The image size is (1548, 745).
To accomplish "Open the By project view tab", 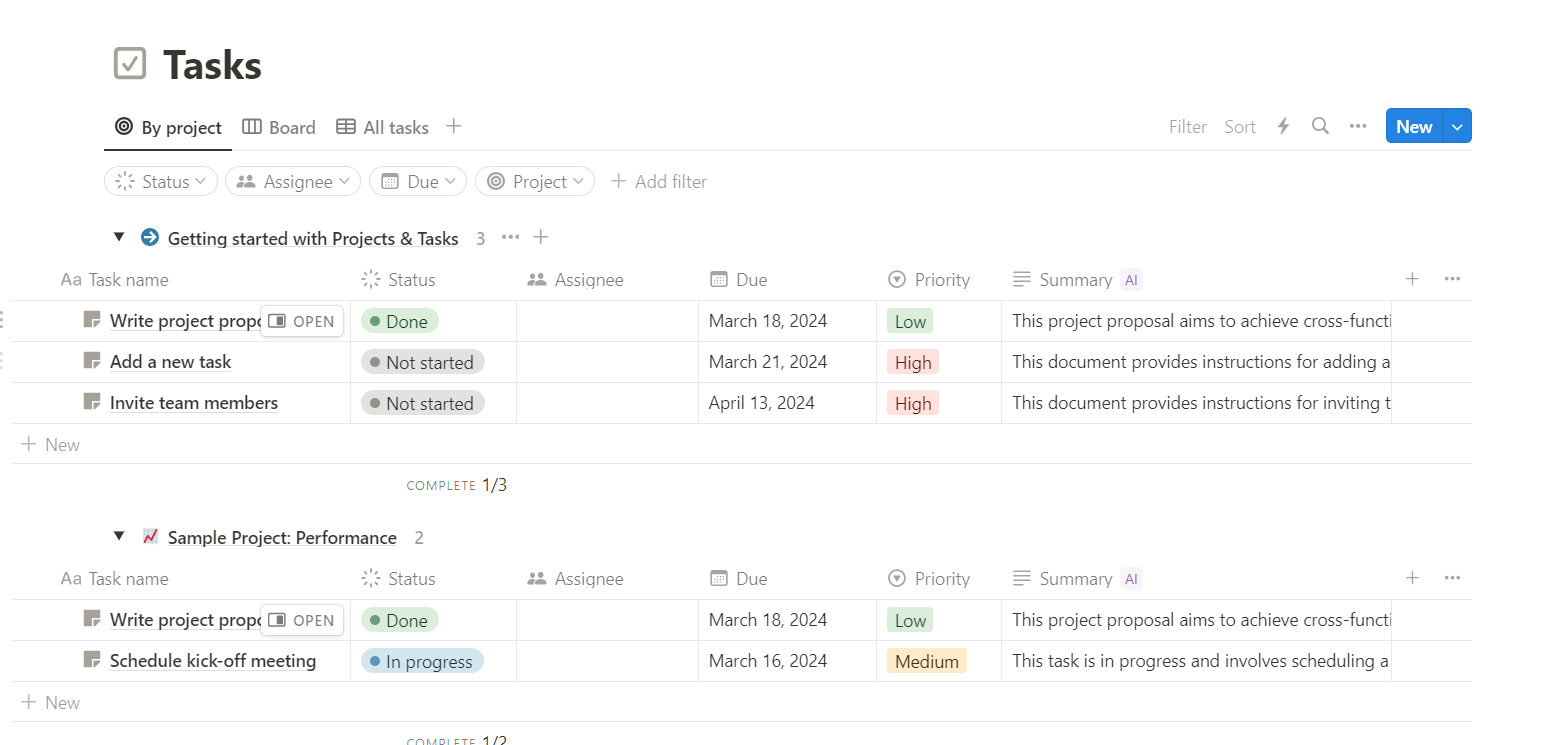I will click(168, 127).
